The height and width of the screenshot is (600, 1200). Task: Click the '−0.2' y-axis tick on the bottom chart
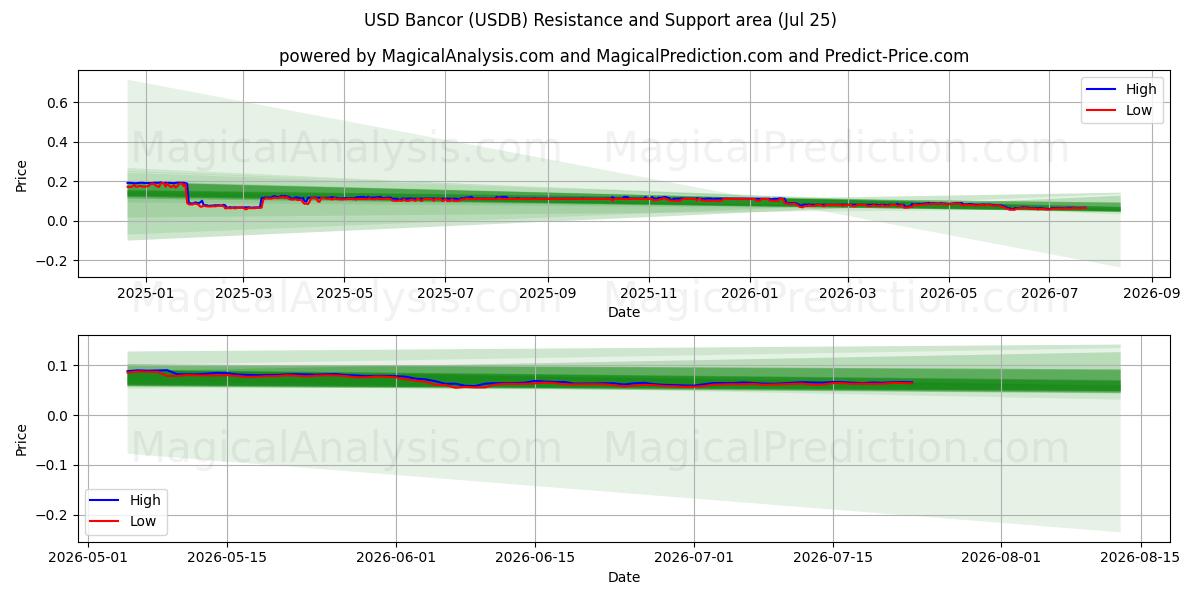(x=51, y=516)
